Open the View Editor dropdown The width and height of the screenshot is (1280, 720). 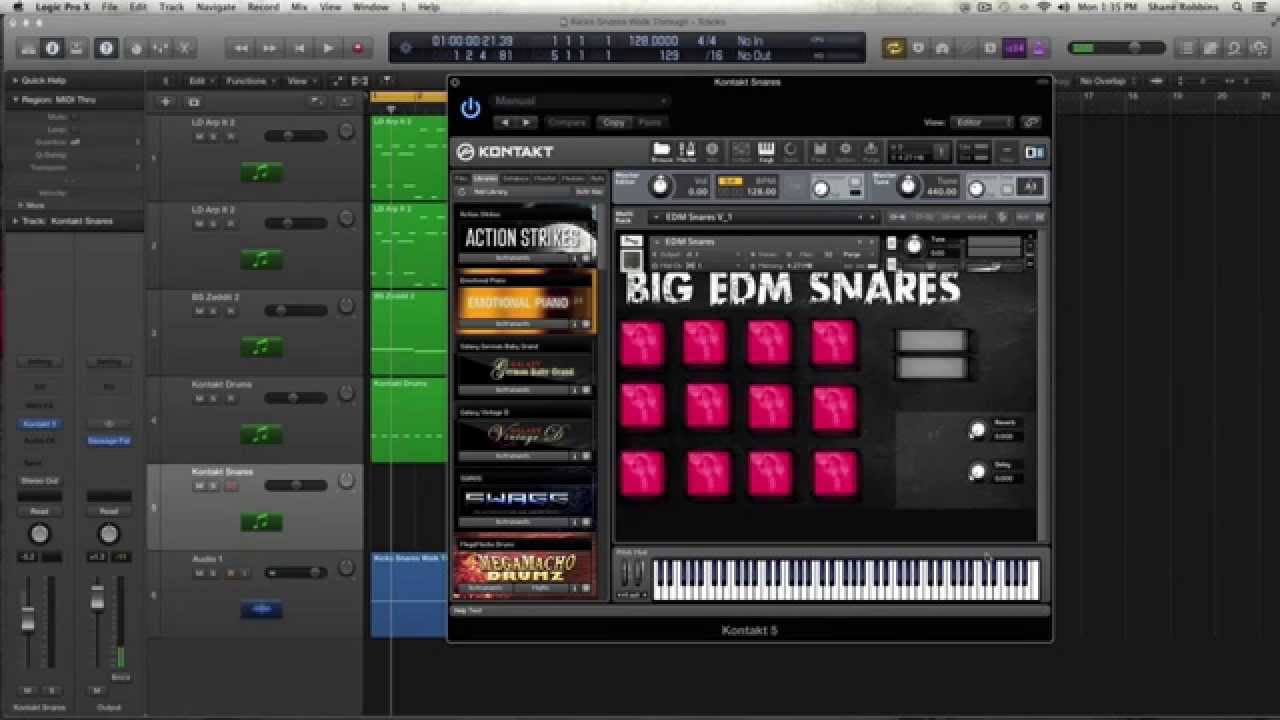981,122
